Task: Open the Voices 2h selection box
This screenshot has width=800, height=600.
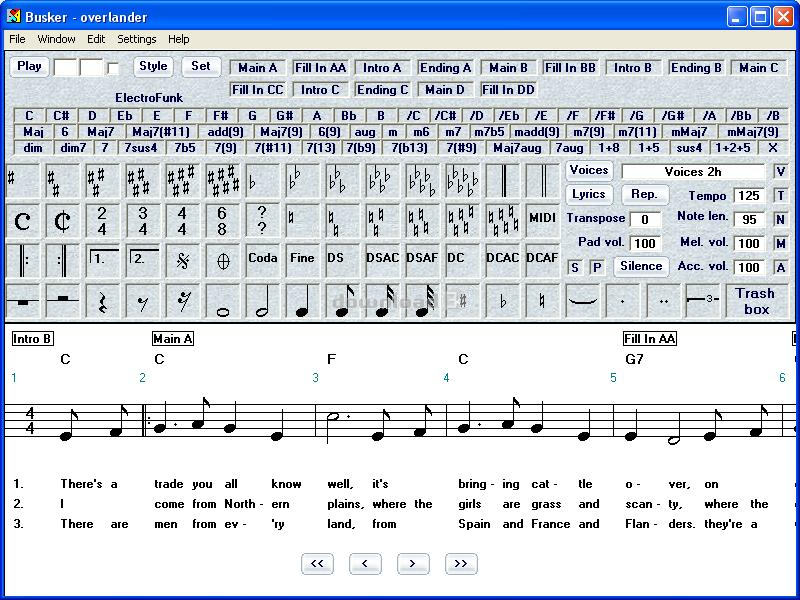Action: [x=692, y=172]
